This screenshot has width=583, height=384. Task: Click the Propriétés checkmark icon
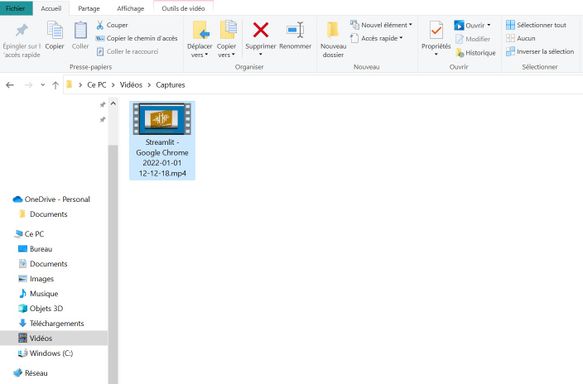coord(436,30)
